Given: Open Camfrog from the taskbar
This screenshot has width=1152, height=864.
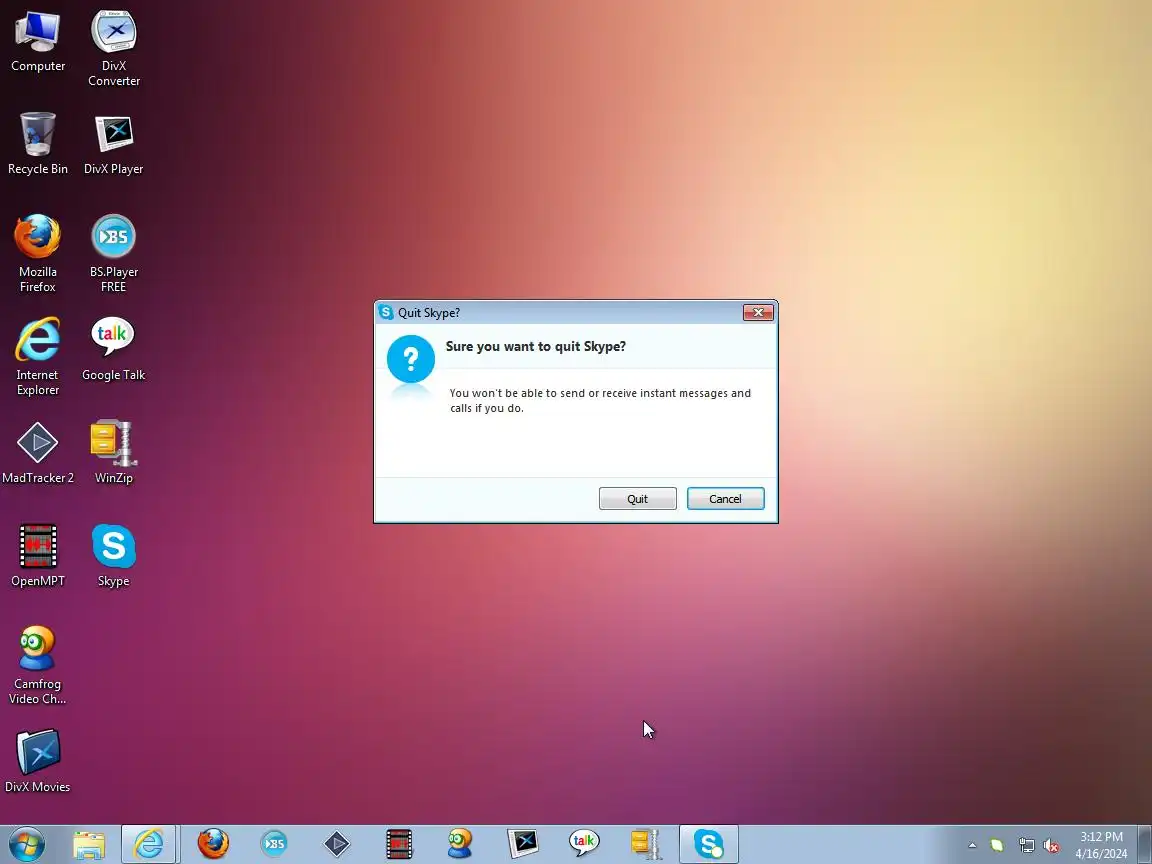Looking at the screenshot, I should coord(461,844).
